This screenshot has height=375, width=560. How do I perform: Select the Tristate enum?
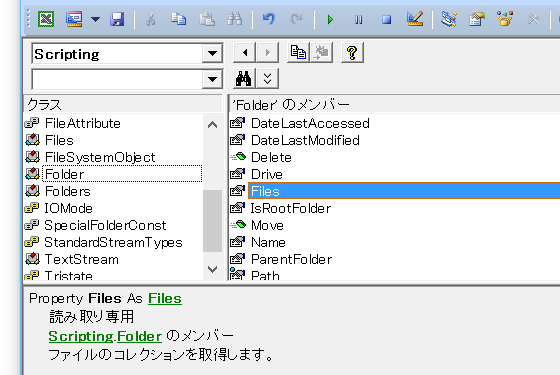69,275
